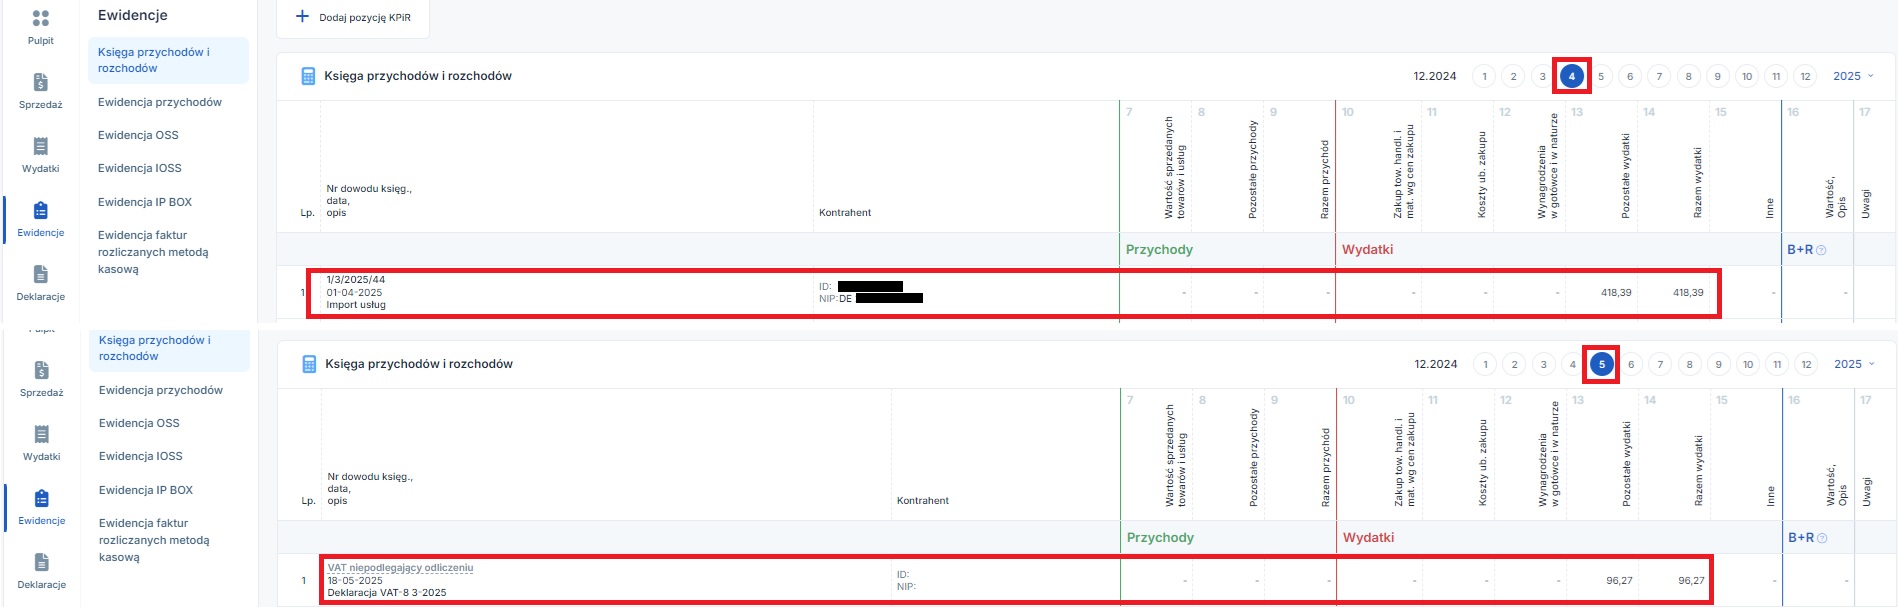1898x609 pixels.
Task: Select month 2 in the upper ledger pager
Action: click(1514, 76)
